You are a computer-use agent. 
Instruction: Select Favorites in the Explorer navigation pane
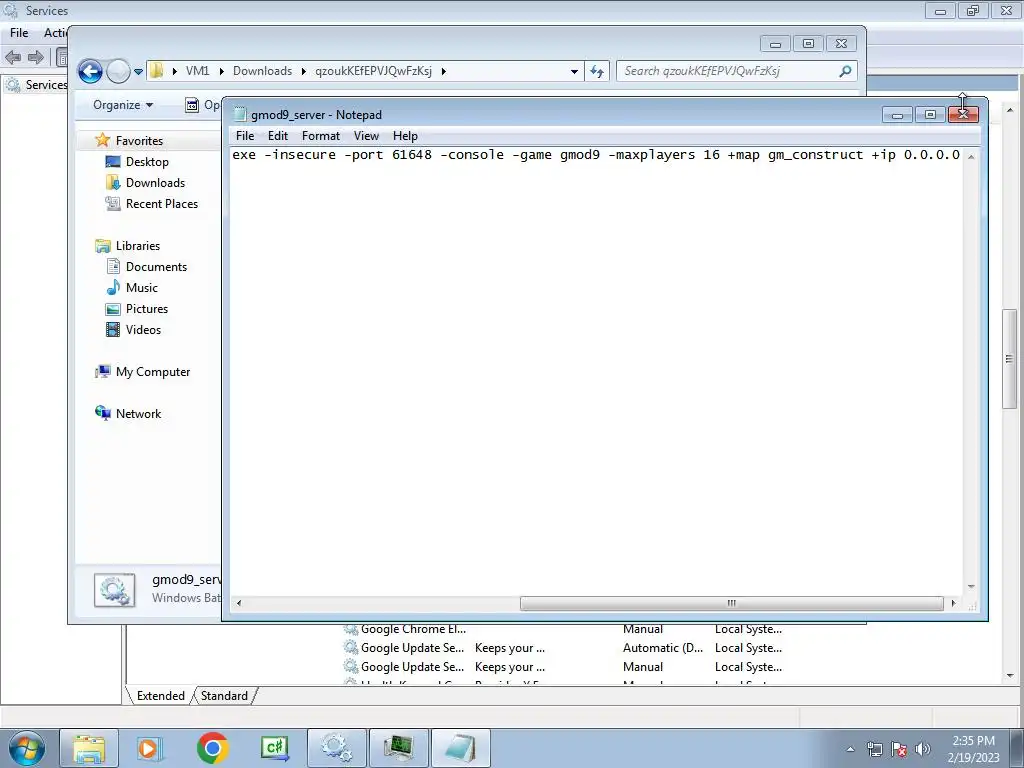139,140
